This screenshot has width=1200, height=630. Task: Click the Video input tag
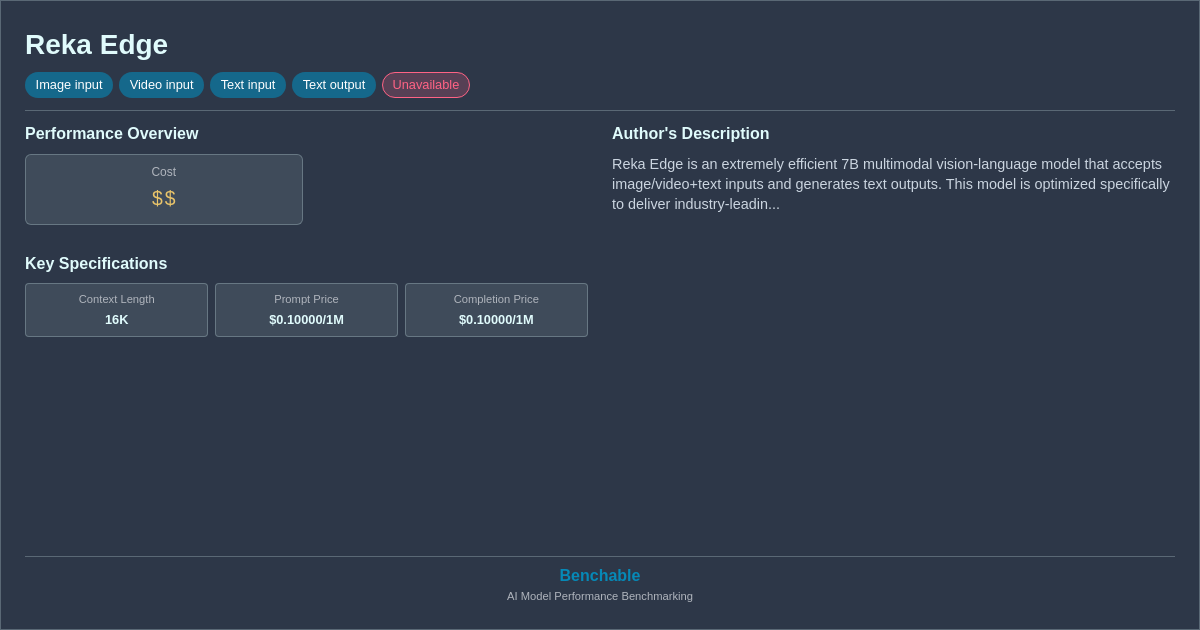tap(161, 85)
